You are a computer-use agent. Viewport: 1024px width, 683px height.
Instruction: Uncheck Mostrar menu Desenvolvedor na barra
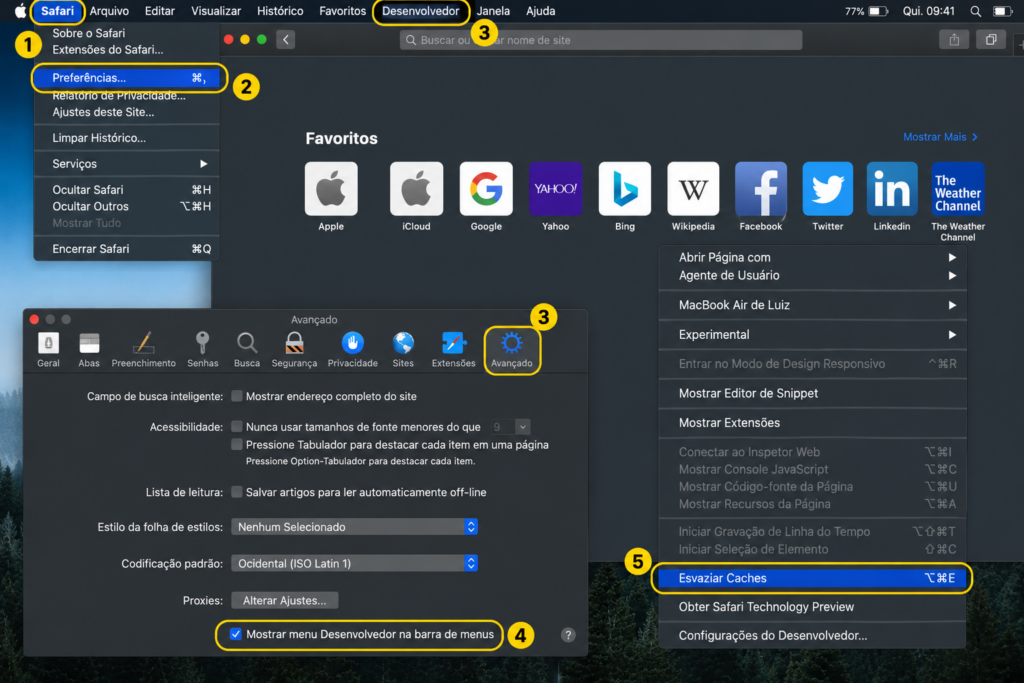236,634
